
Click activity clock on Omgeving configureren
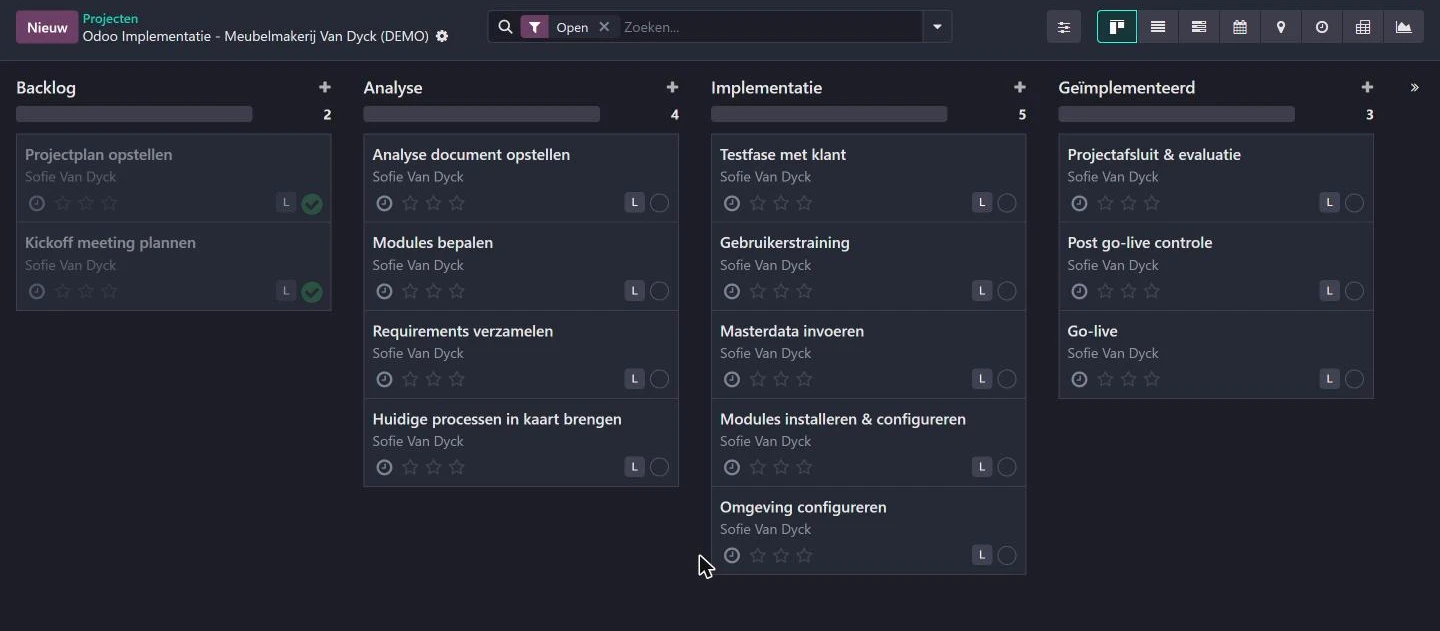coord(732,555)
